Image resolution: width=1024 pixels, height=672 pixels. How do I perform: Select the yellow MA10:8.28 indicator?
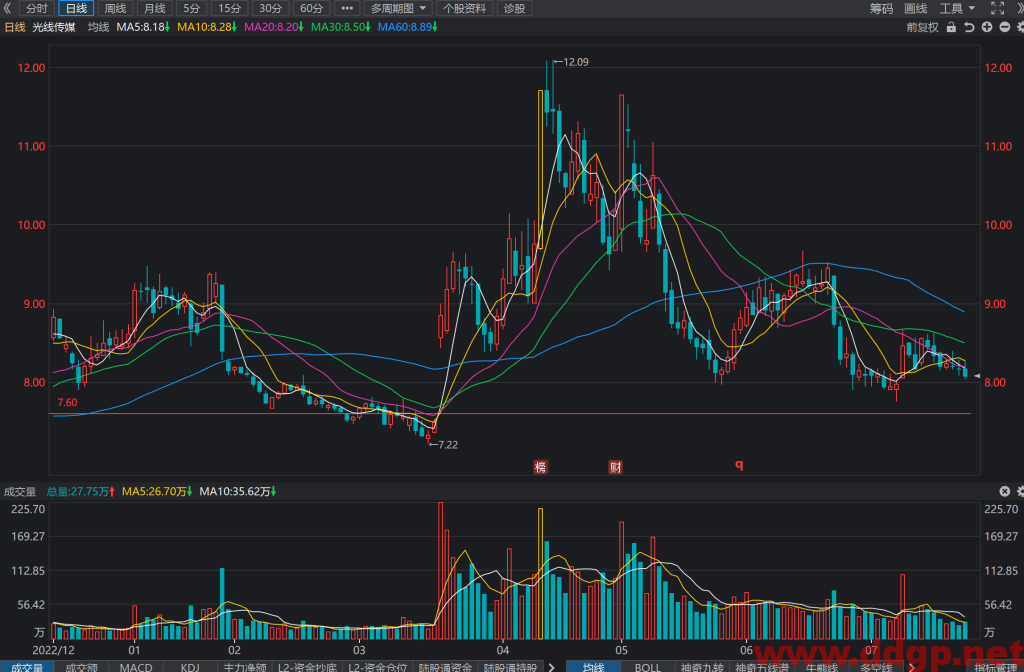coord(206,27)
